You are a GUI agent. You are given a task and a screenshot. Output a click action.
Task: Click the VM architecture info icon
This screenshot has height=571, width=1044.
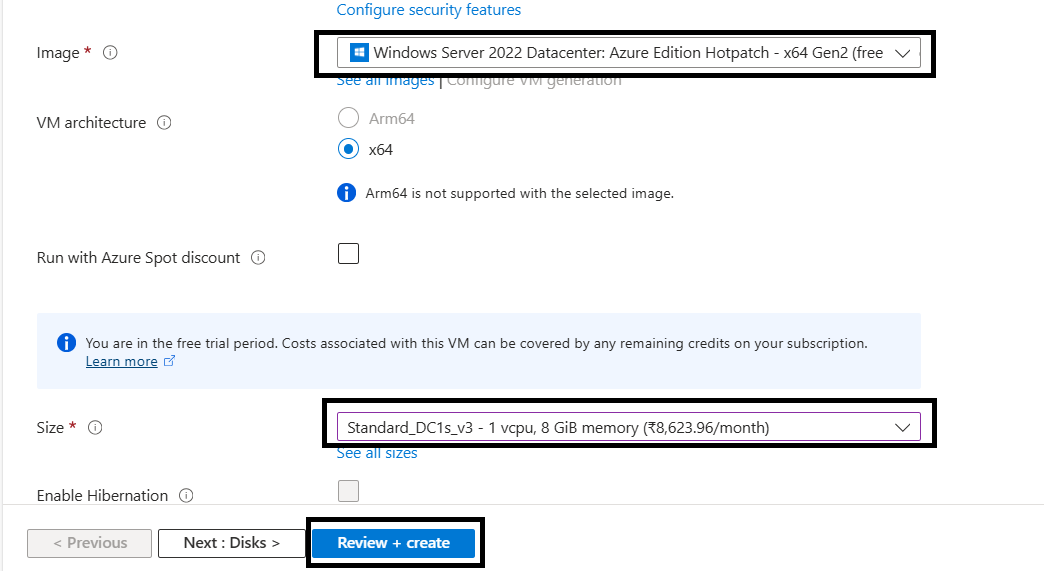[165, 123]
